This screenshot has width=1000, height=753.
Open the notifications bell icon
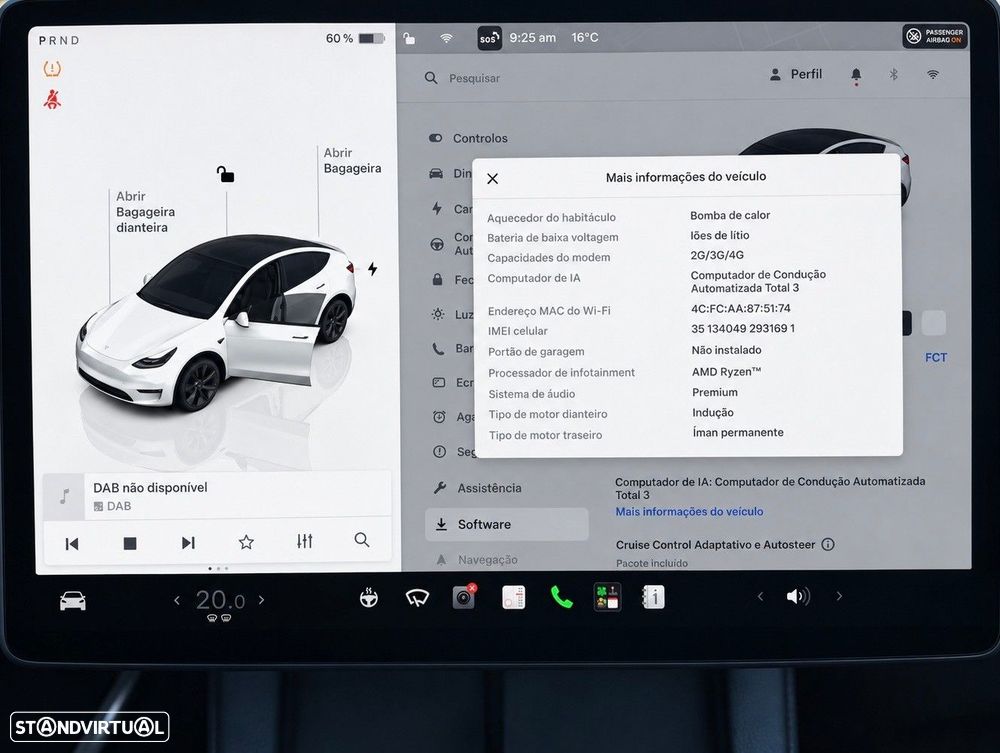click(856, 75)
